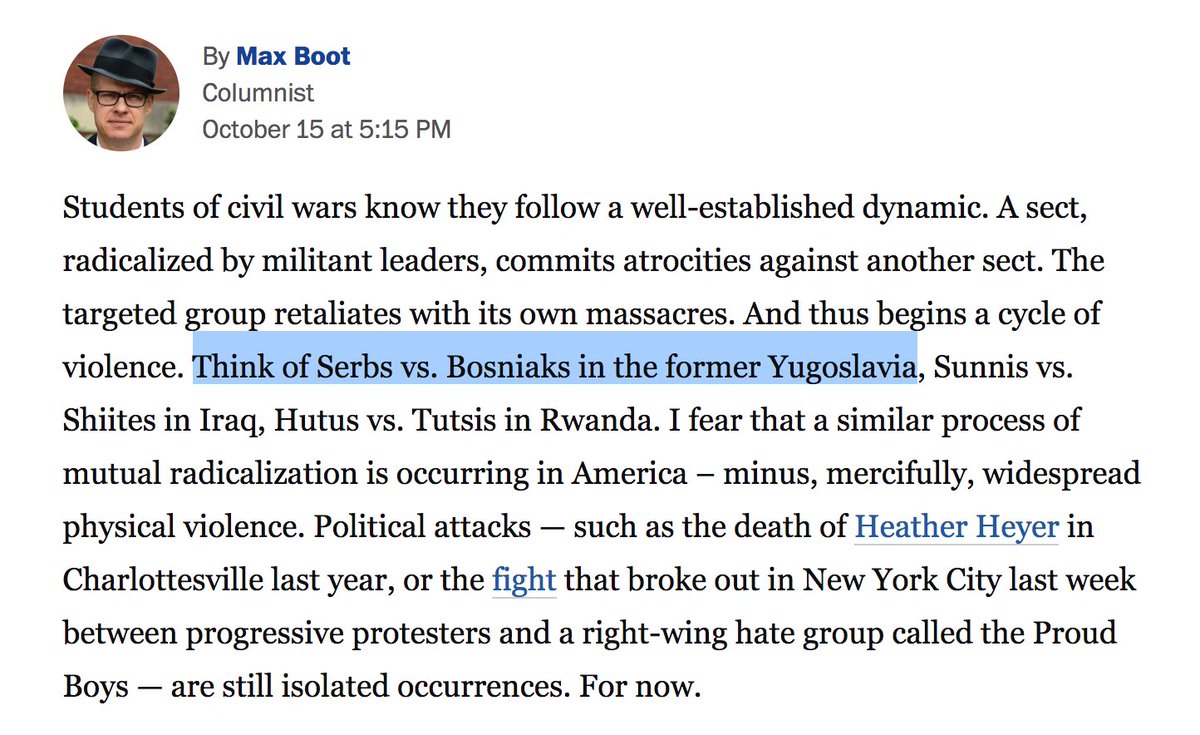1200x735 pixels.
Task: Click 'Sunnis vs.' after the highlighted text
Action: coord(1002,366)
